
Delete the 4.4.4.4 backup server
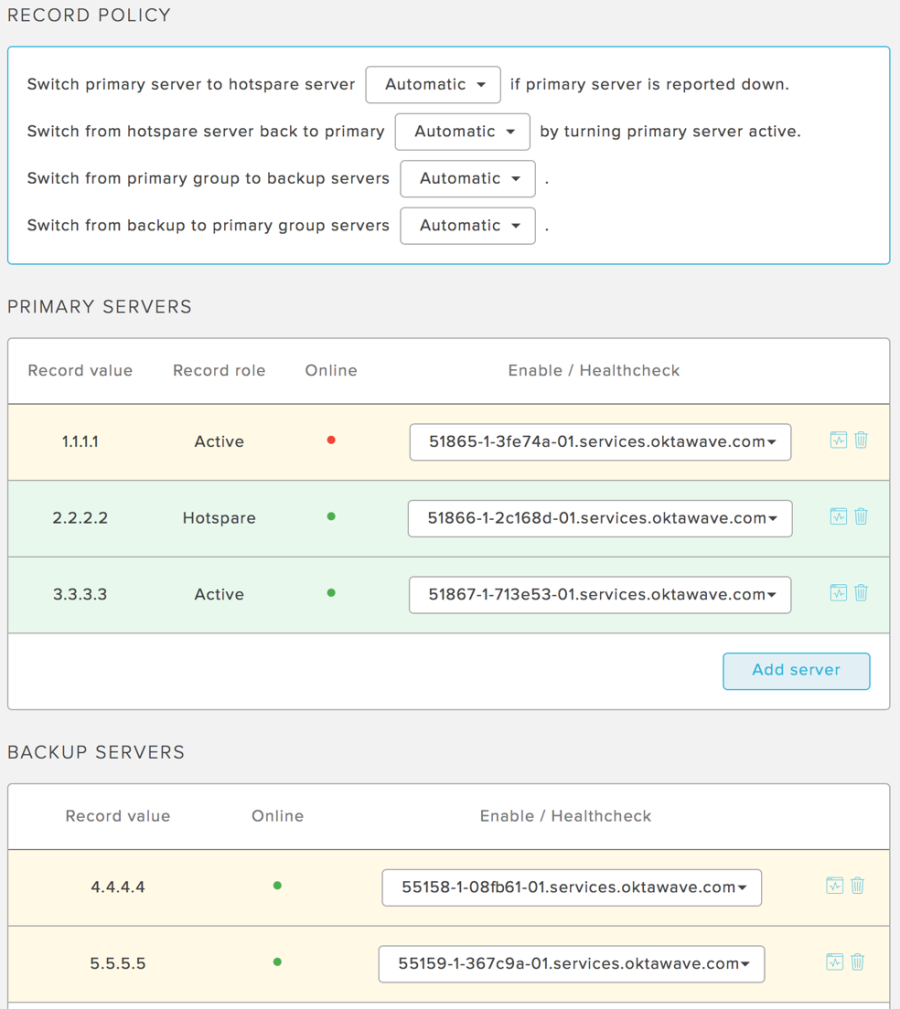857,885
